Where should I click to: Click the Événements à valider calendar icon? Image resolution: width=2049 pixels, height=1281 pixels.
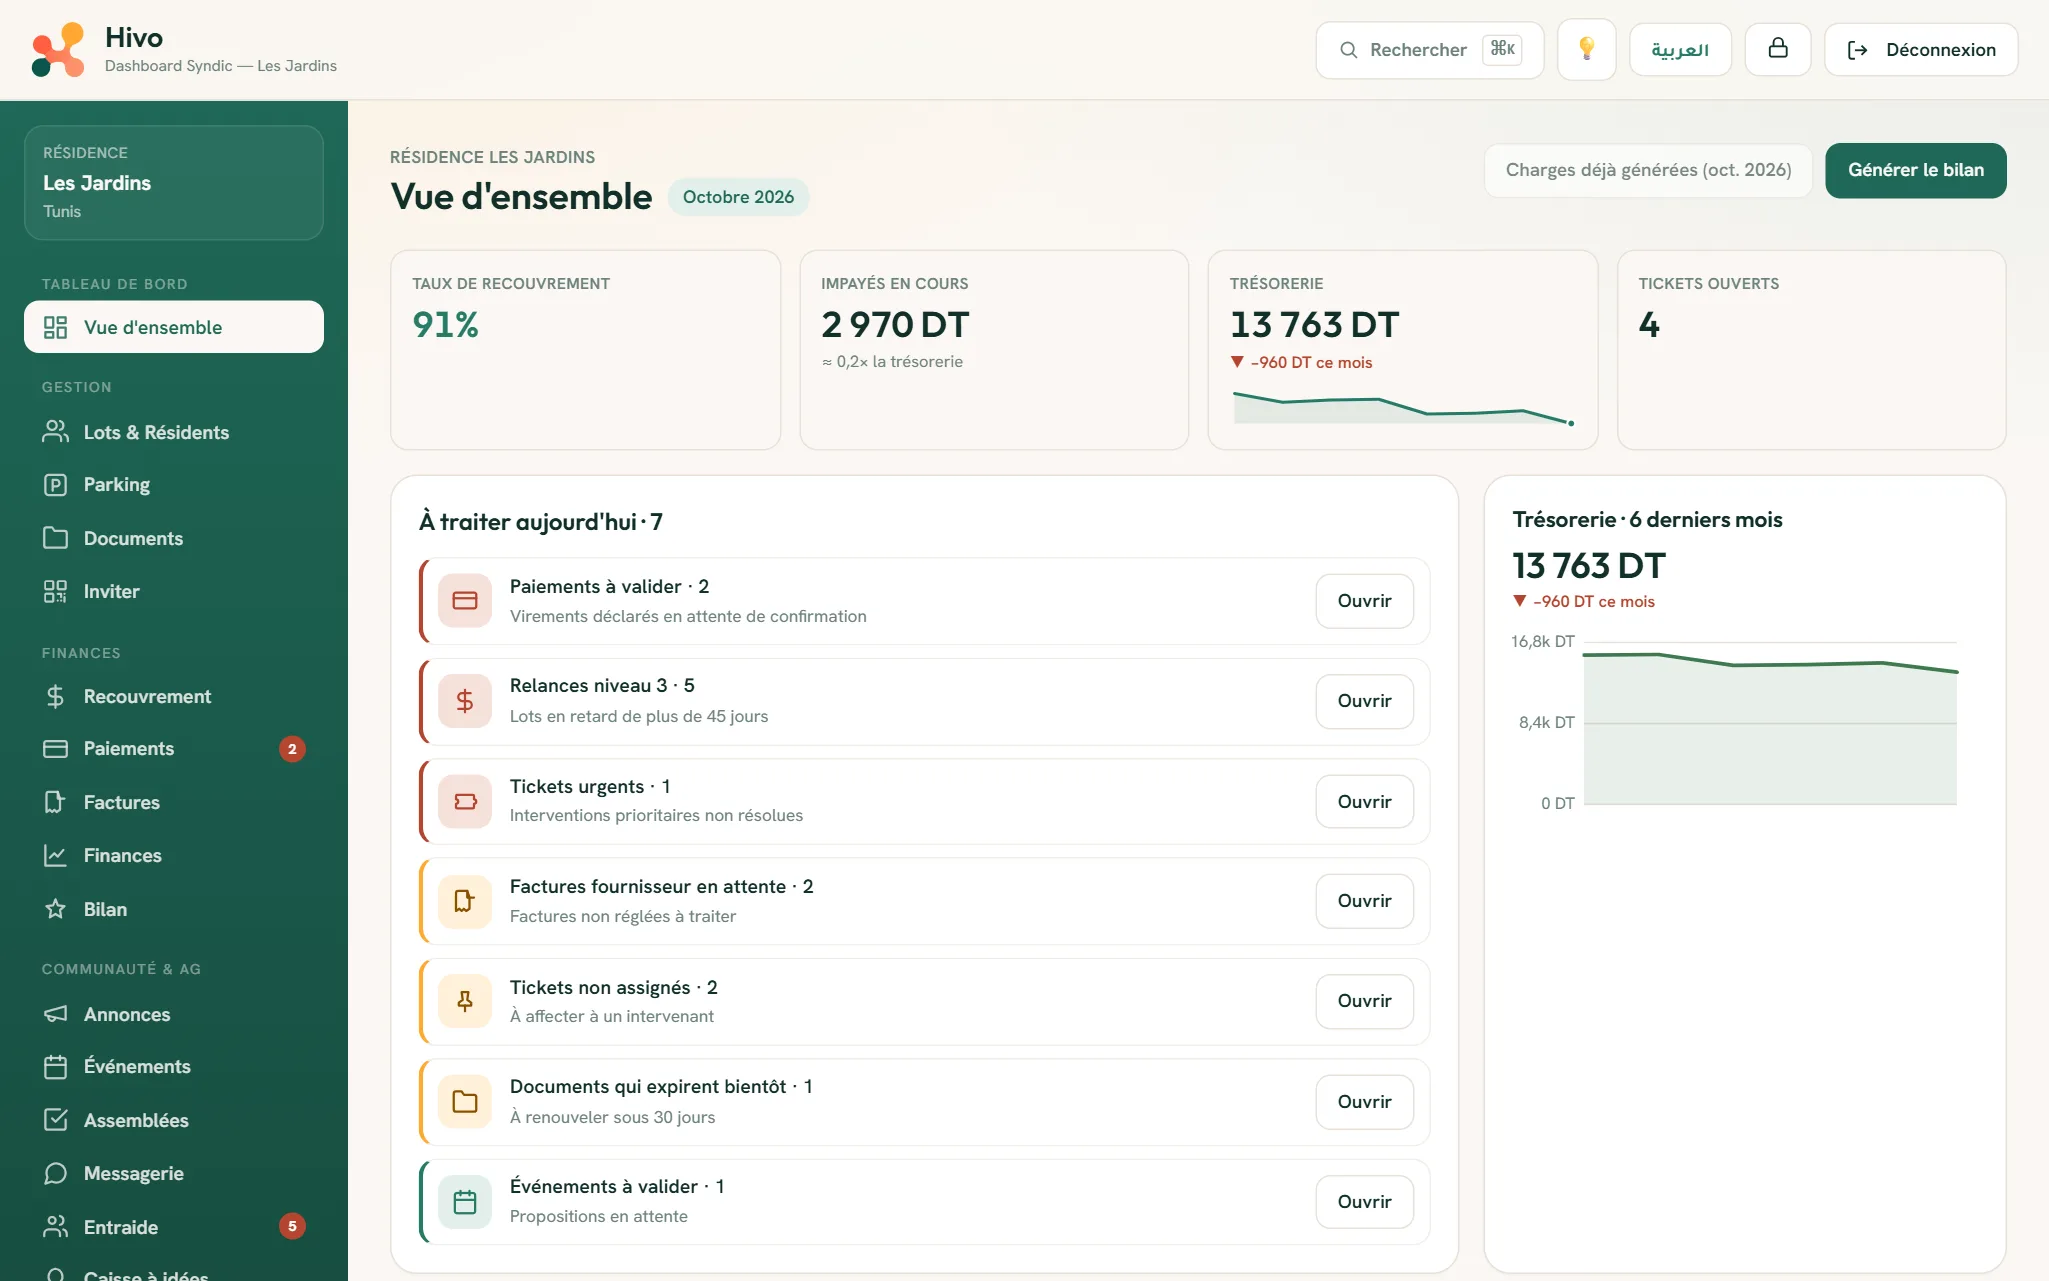[x=465, y=1201]
